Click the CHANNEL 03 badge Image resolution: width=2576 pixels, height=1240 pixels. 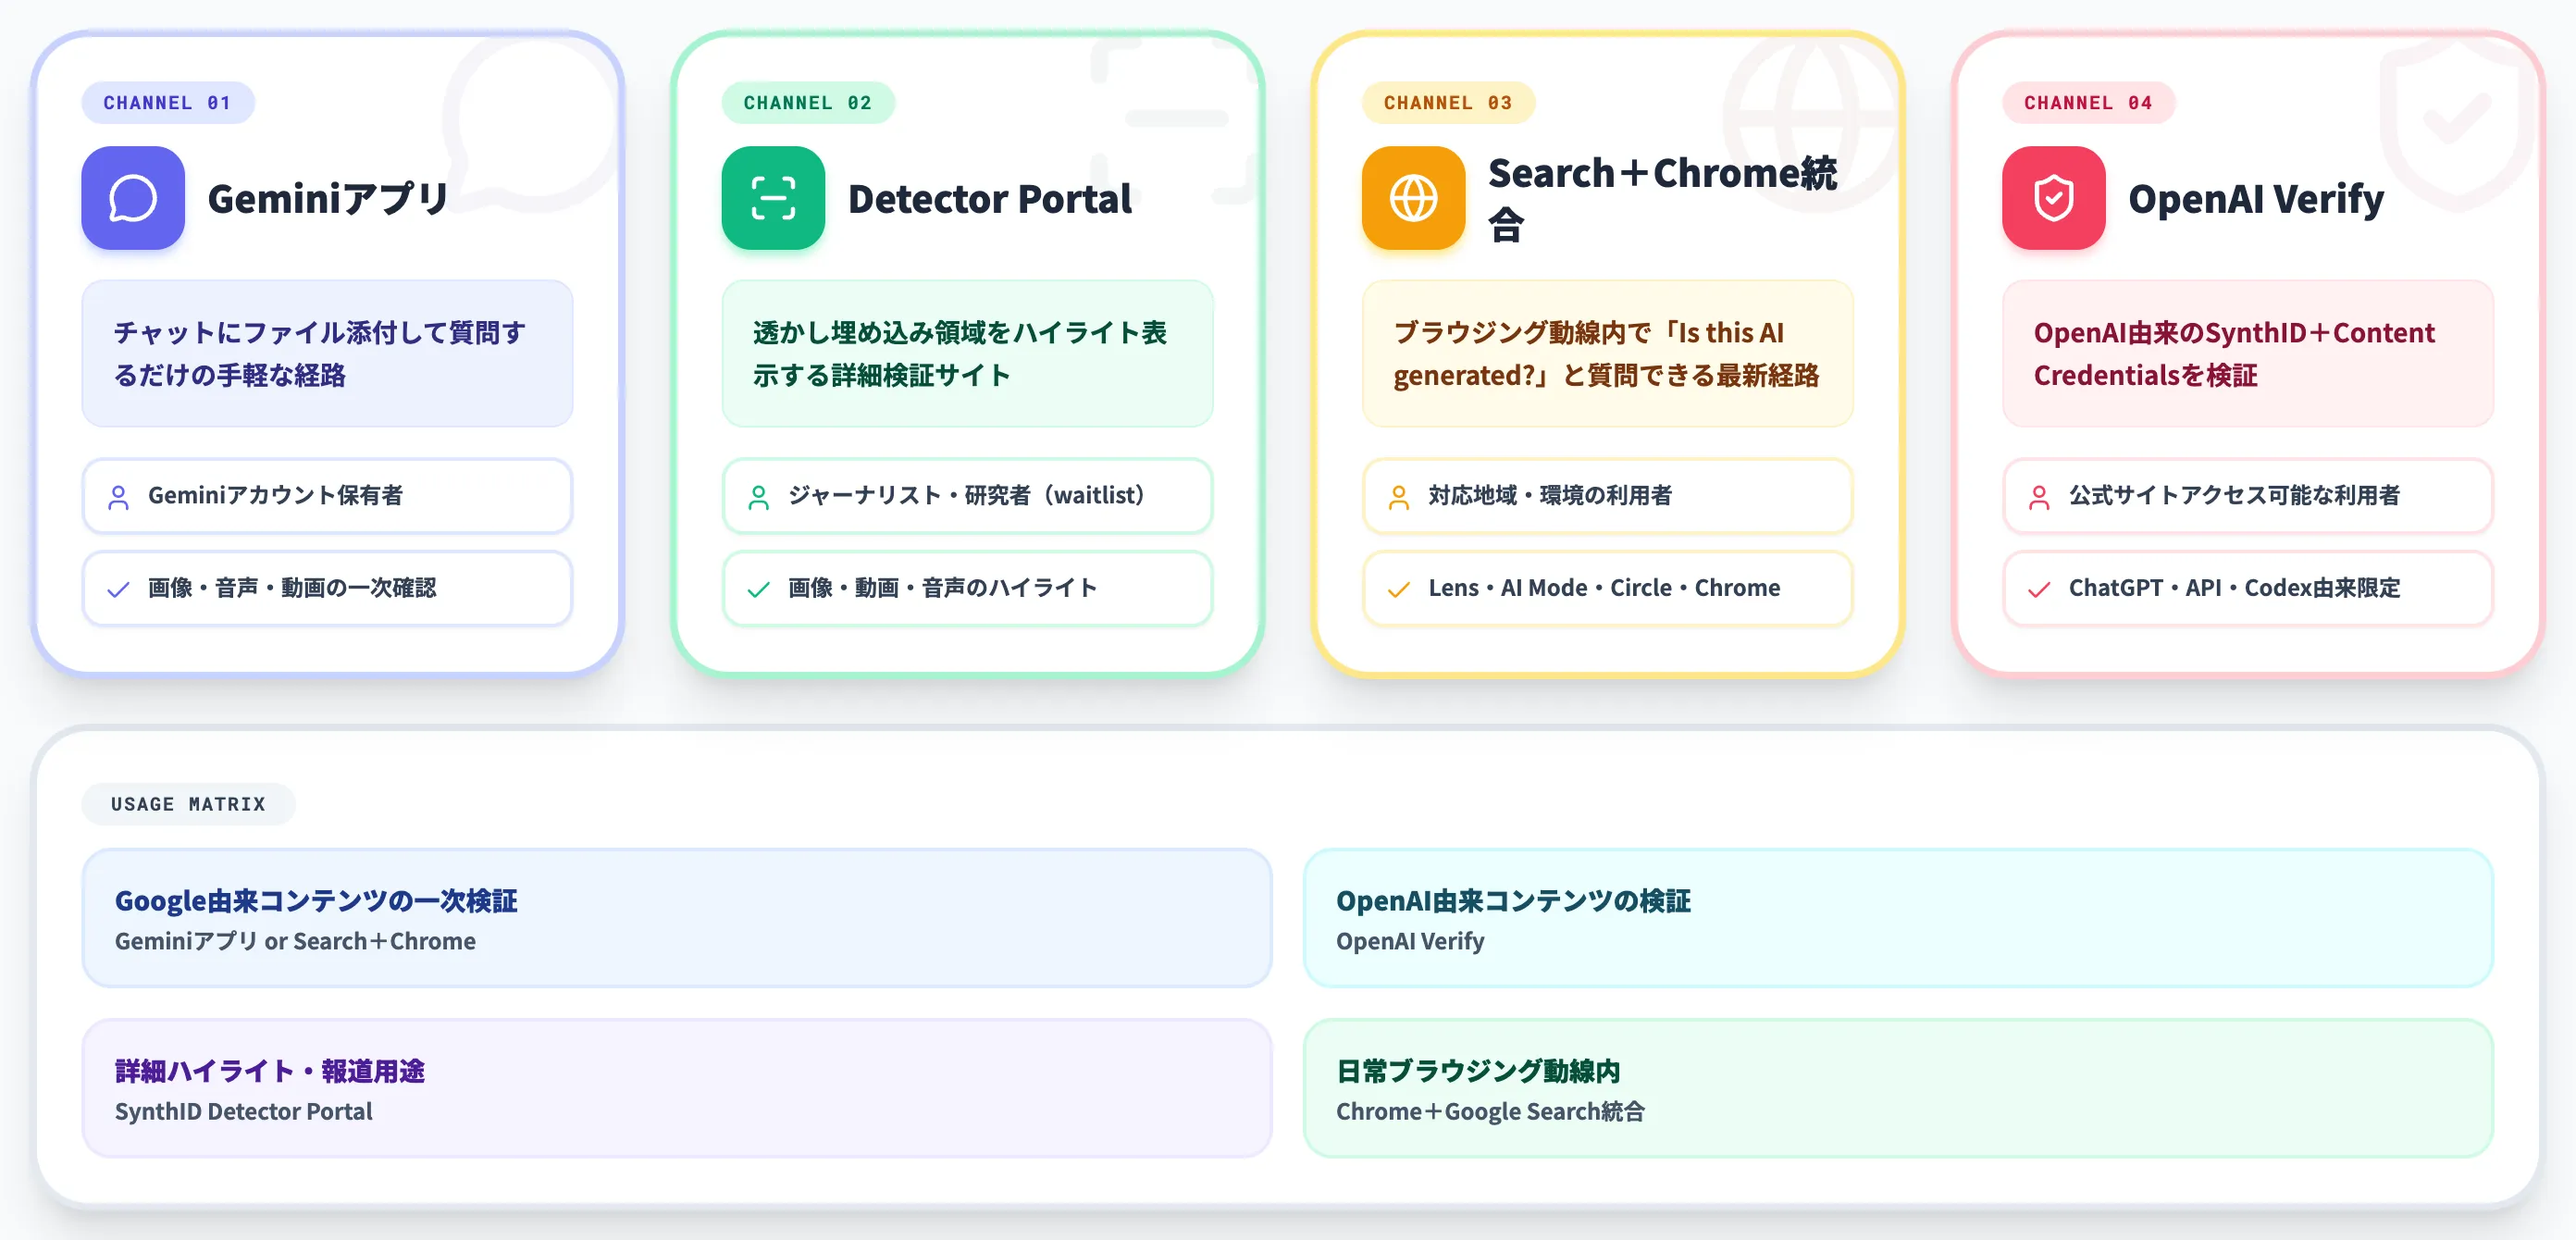1448,103
